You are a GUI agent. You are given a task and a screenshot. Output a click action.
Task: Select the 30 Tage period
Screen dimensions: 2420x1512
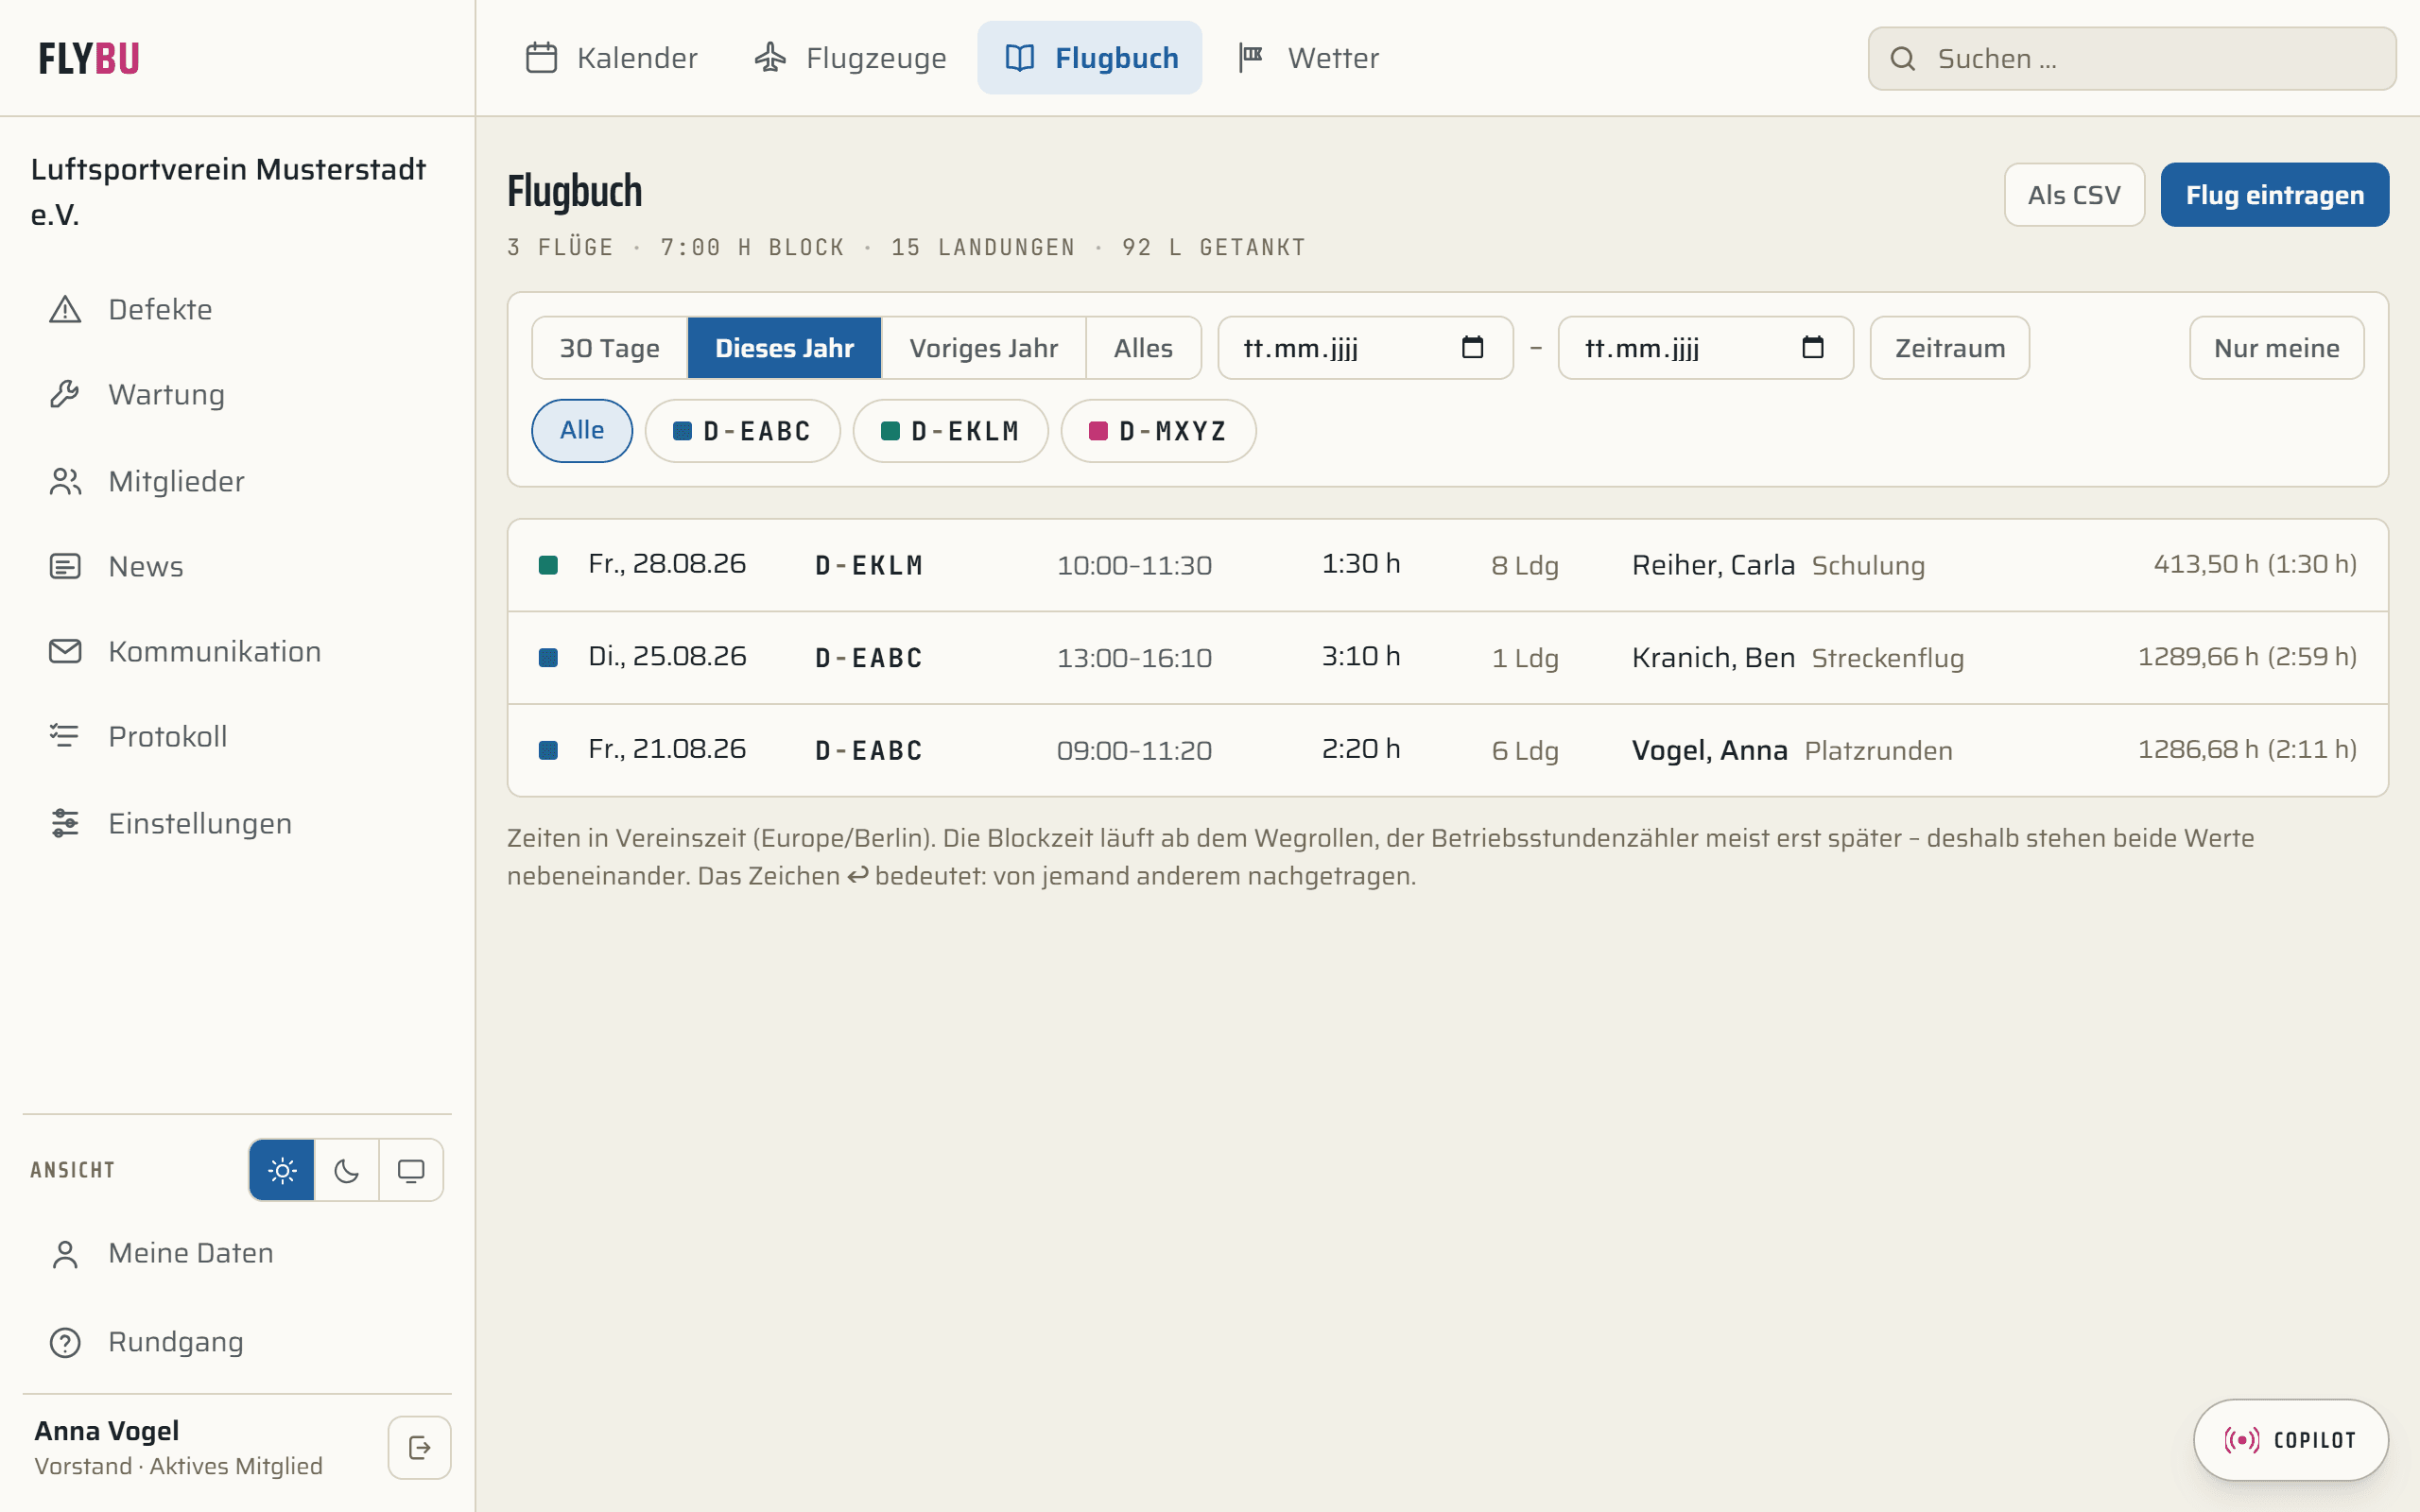(609, 348)
